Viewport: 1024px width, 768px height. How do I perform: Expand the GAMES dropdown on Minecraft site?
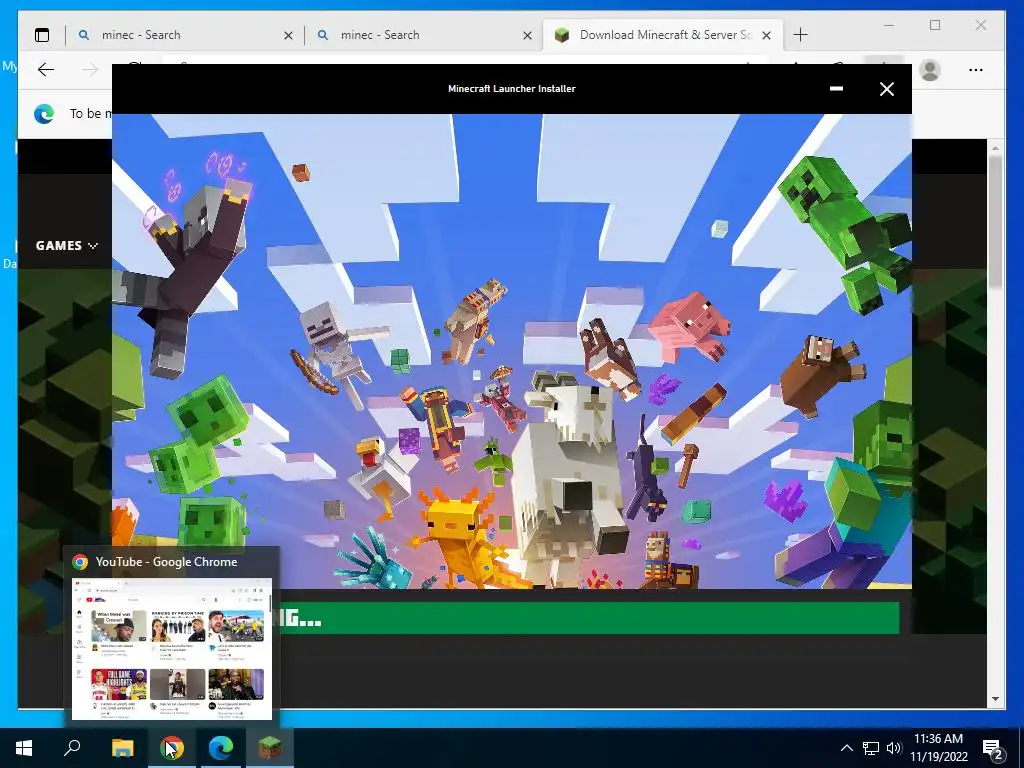[x=67, y=246]
